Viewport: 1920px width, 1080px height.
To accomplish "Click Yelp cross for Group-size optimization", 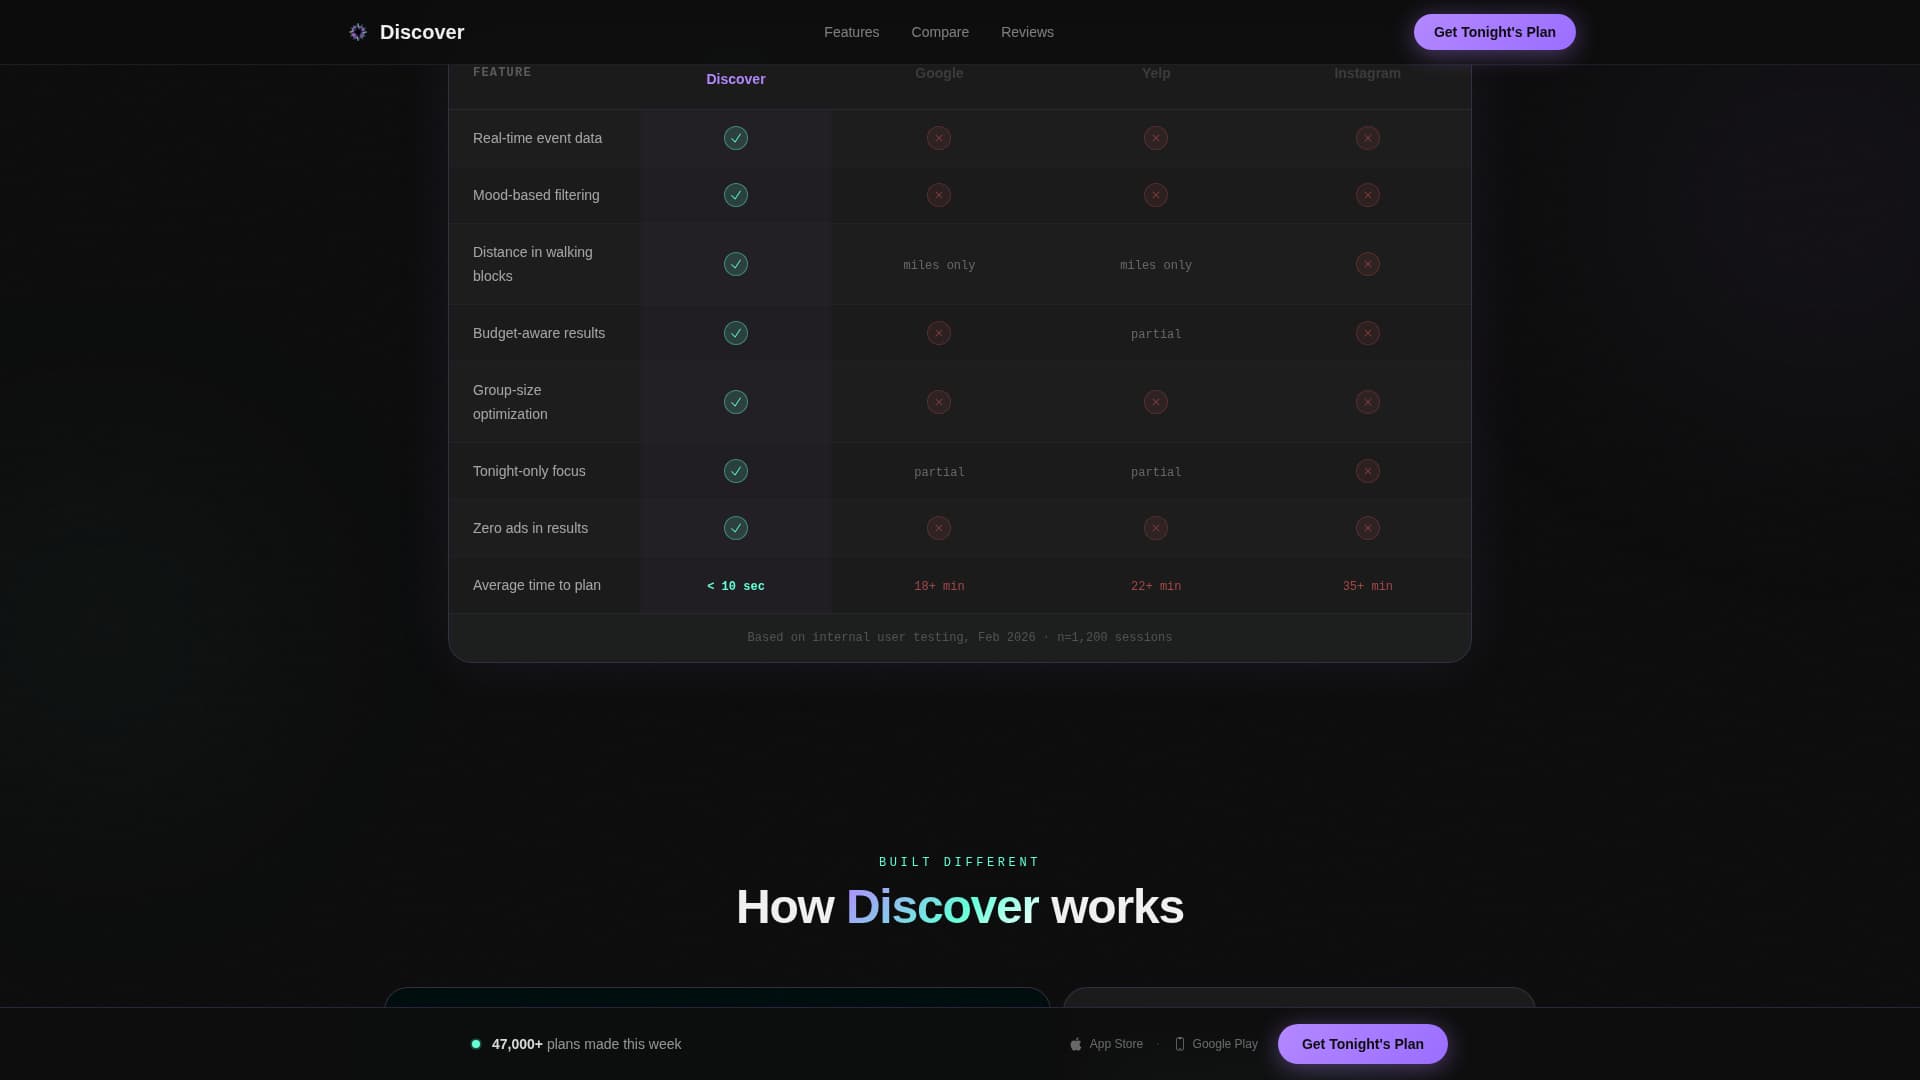I will click(1156, 402).
